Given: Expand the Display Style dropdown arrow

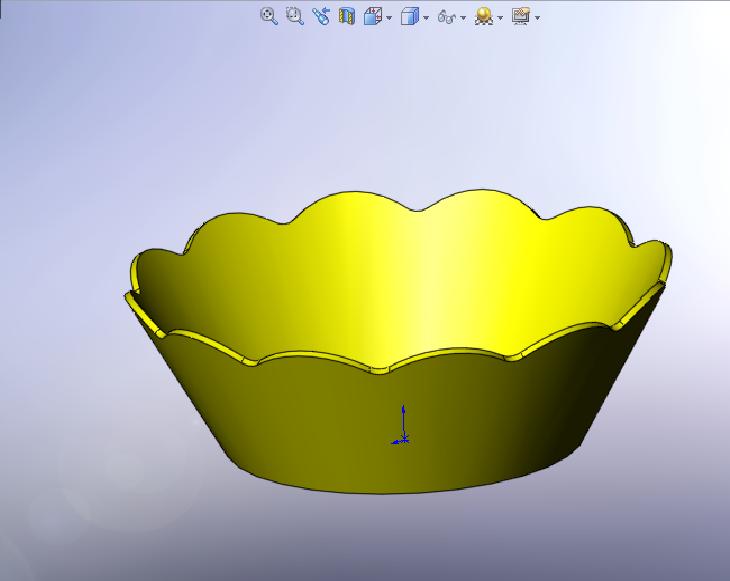Looking at the screenshot, I should pos(426,18).
